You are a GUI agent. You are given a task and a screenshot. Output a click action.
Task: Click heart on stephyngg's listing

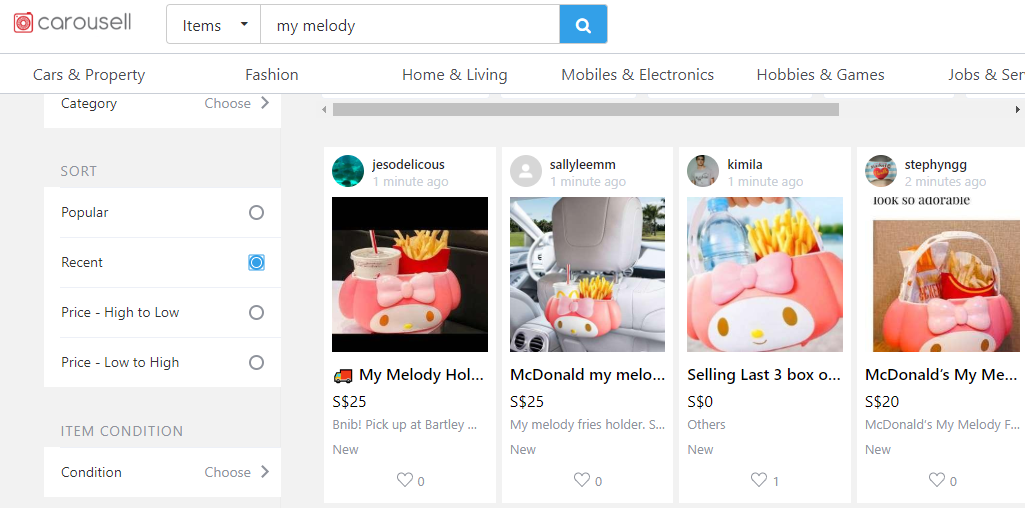936,480
